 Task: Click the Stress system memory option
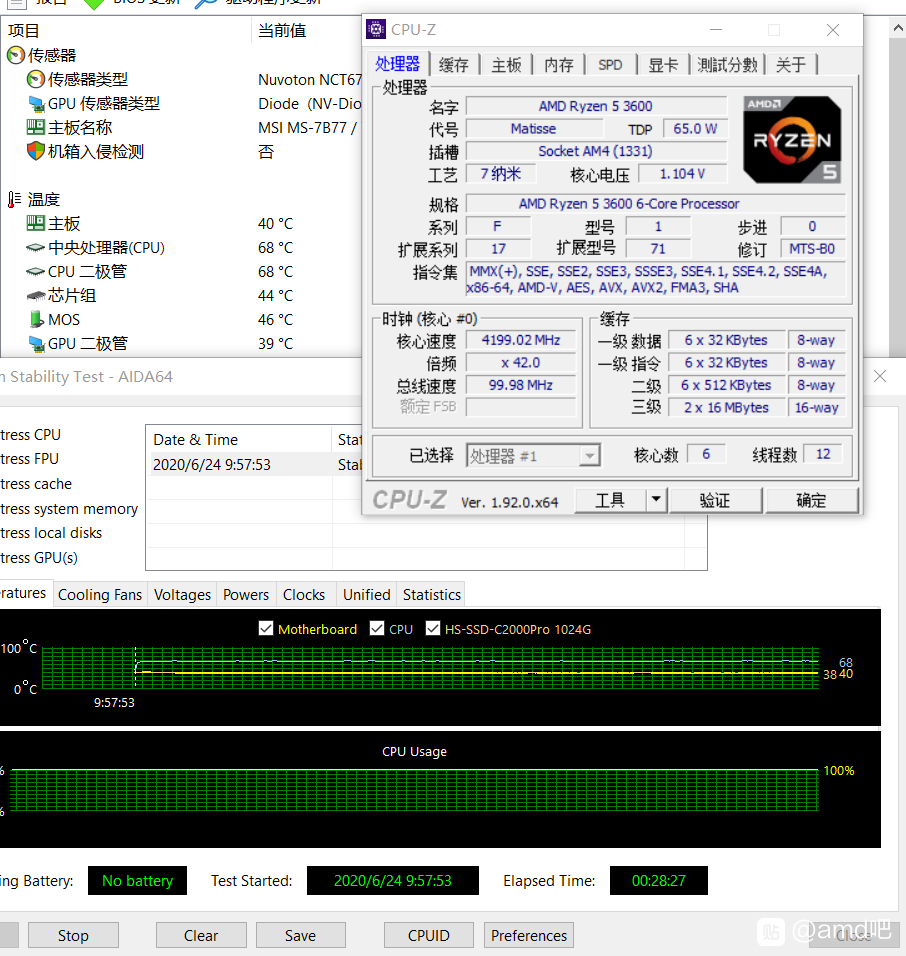[x=69, y=508]
